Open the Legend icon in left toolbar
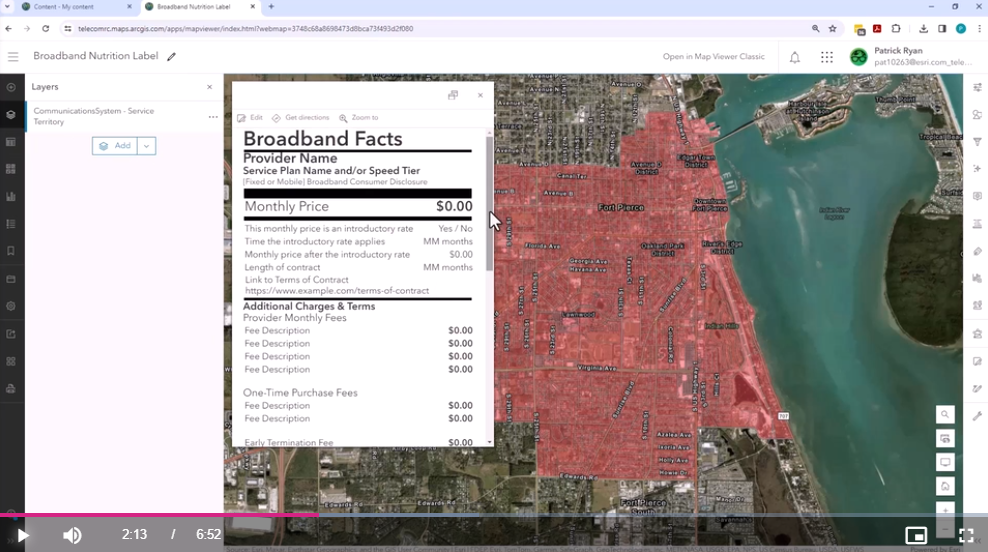Screen dimensions: 988x552 pos(11,224)
